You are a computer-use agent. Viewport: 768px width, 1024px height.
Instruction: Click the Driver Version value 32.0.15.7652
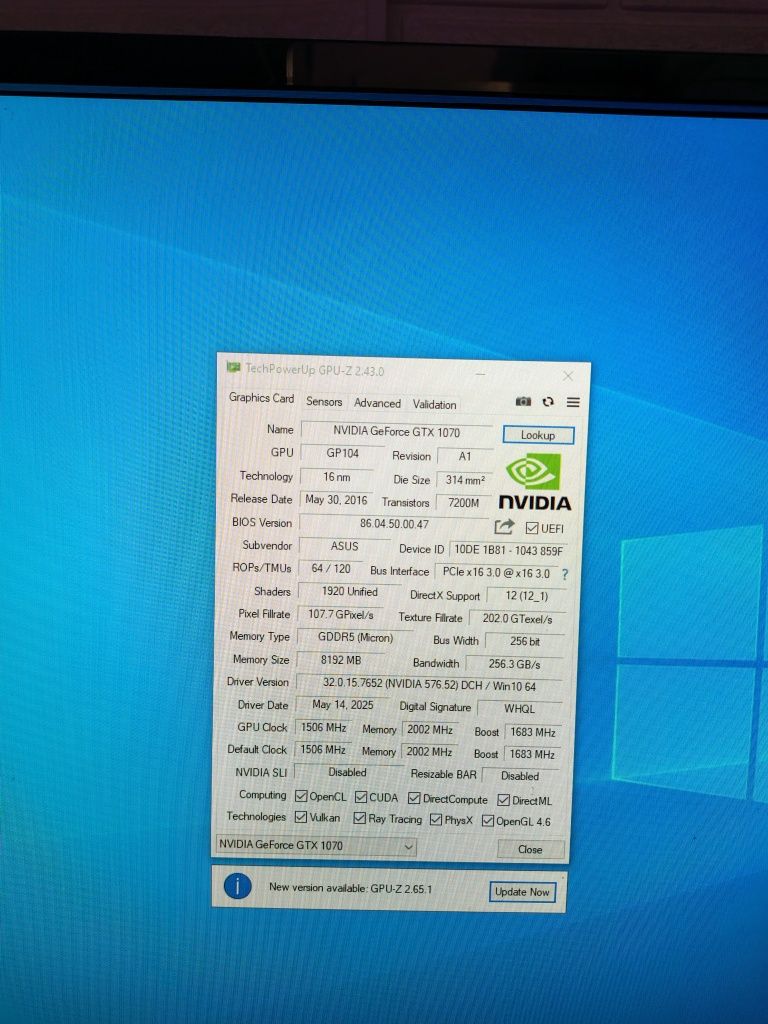click(x=429, y=685)
